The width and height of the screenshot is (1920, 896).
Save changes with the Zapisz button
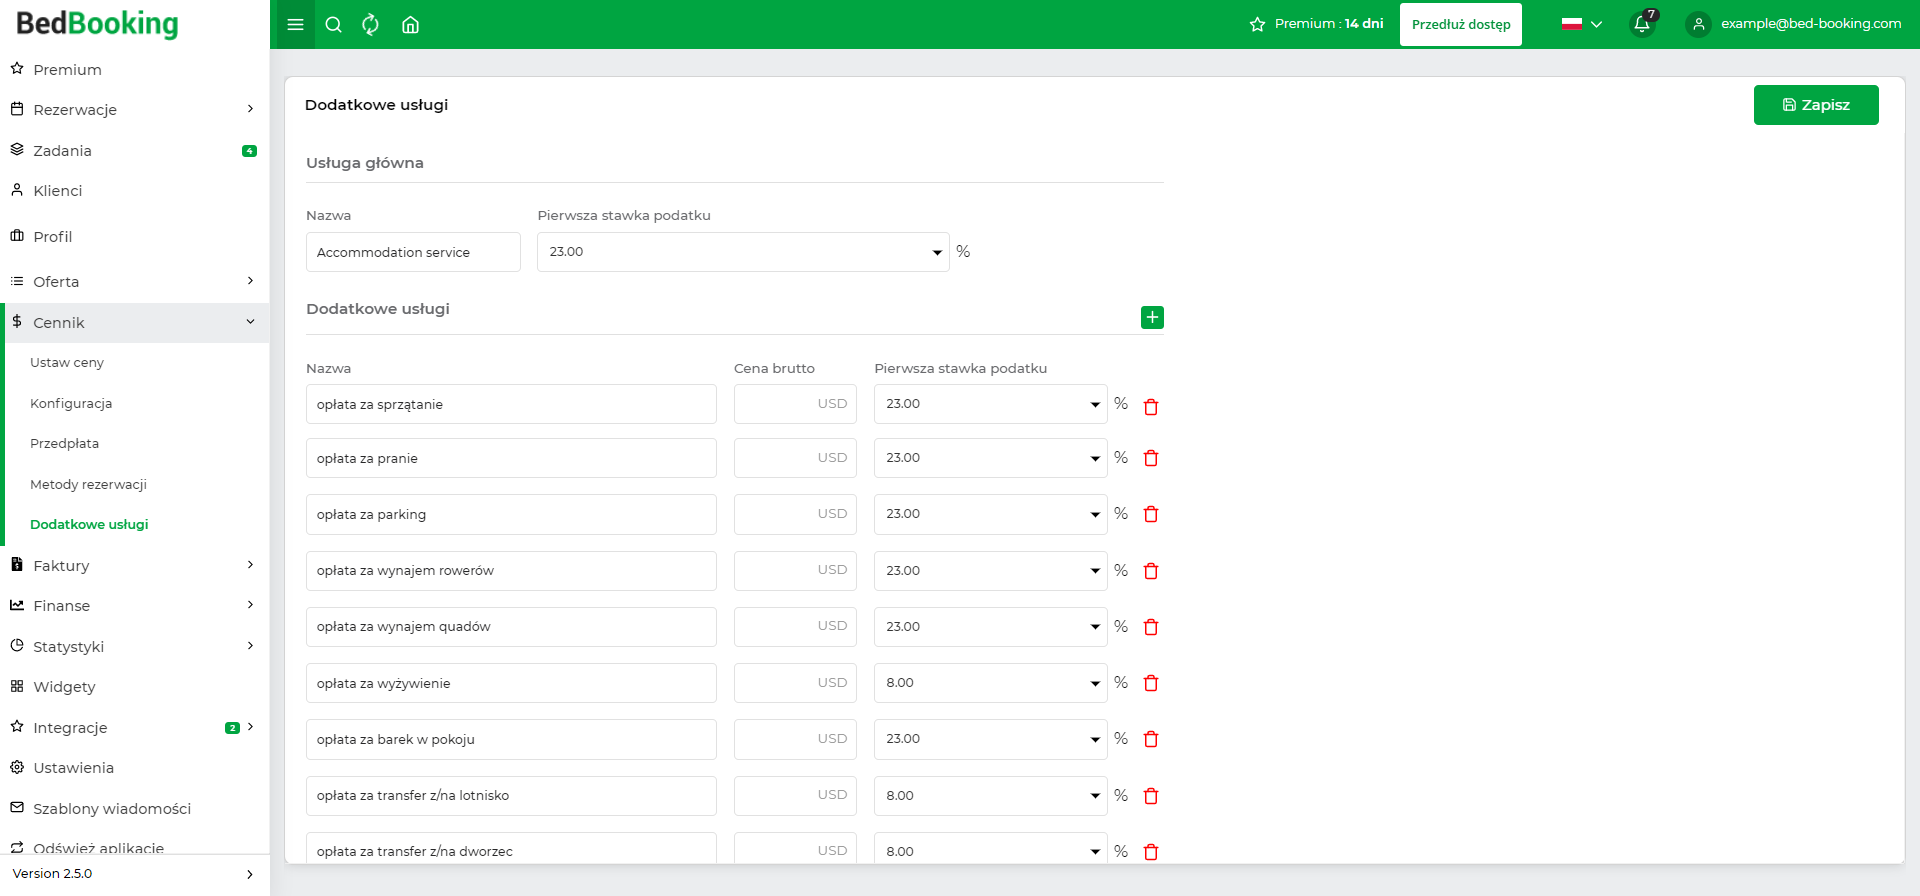(x=1816, y=105)
